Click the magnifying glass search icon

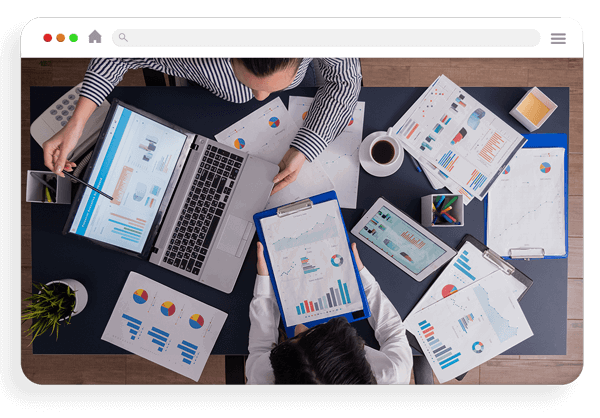(x=123, y=38)
